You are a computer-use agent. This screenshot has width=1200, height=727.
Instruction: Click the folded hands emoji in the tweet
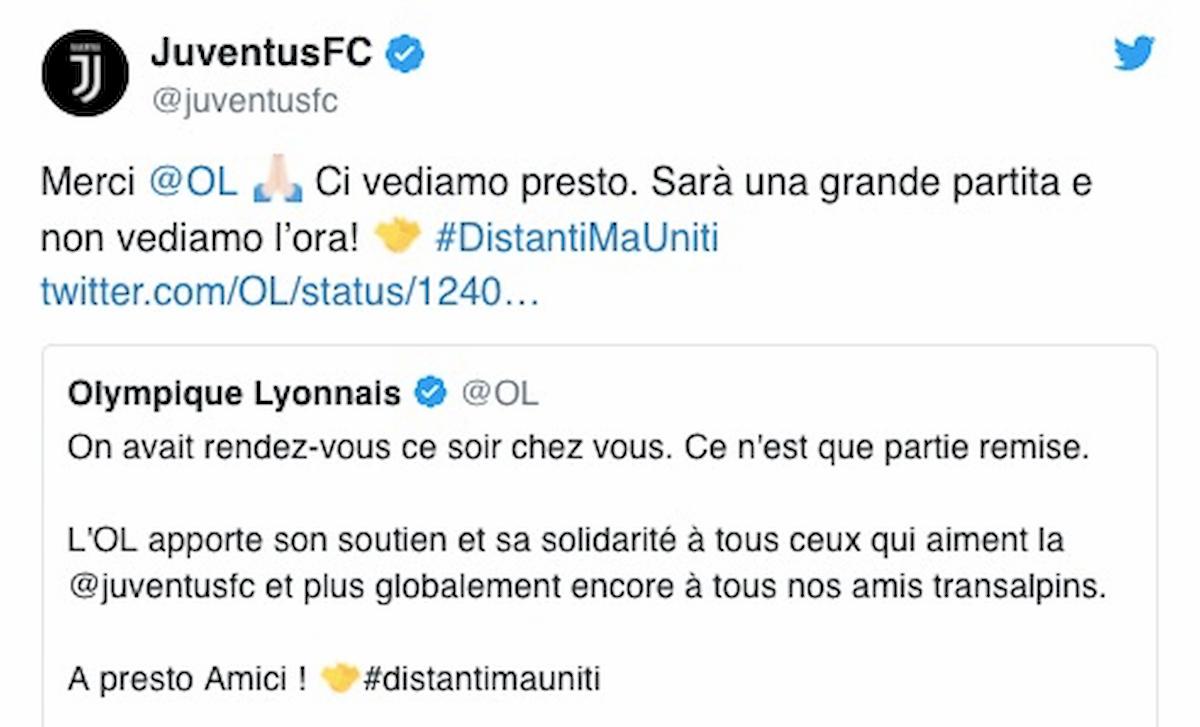(276, 180)
